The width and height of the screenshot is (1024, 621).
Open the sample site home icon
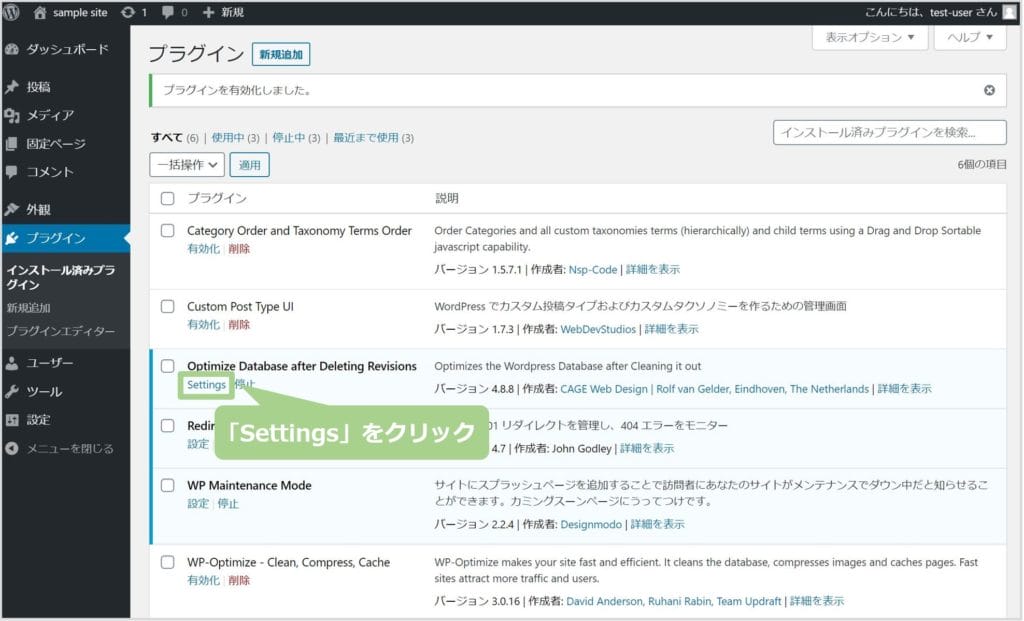(x=40, y=12)
